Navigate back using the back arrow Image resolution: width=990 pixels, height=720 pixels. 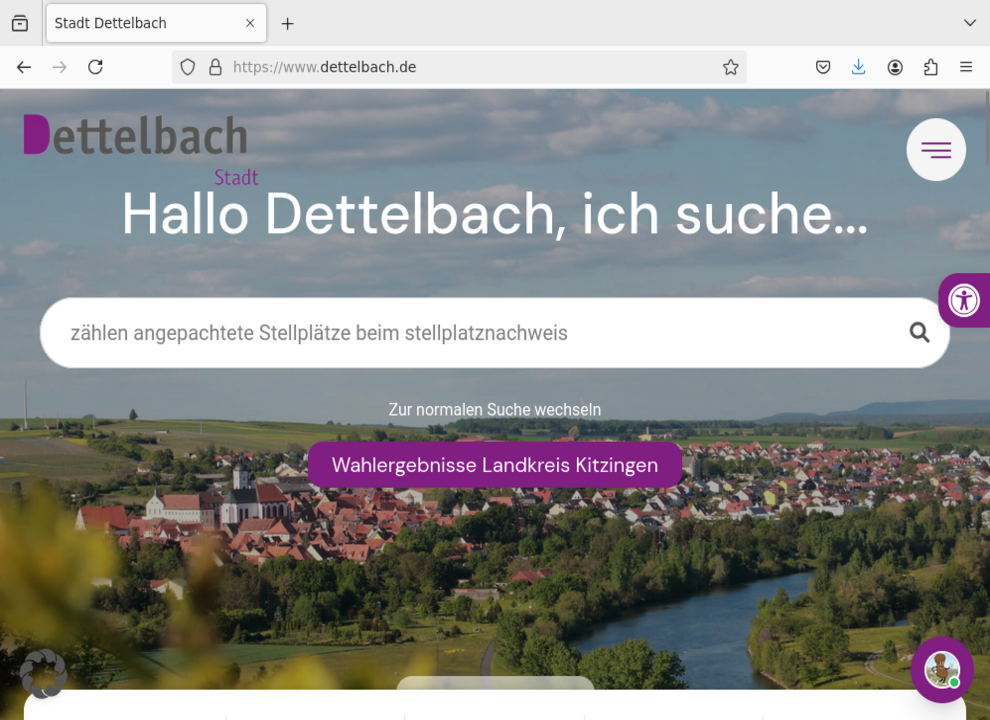point(23,67)
